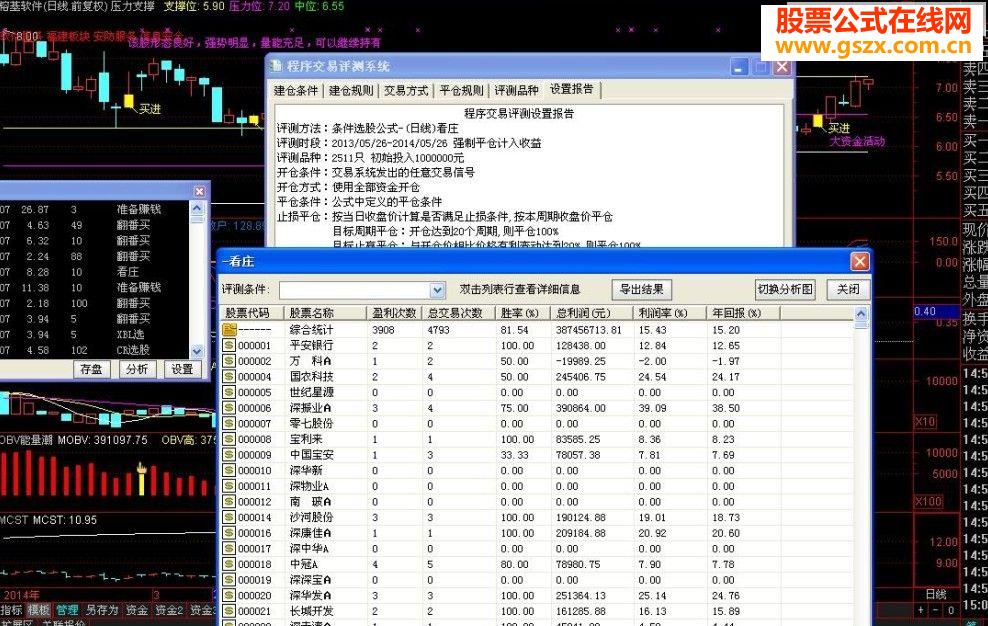Viewport: 988px width, 626px height.
Task: Sort by the 股票代码 column header
Action: 251,313
